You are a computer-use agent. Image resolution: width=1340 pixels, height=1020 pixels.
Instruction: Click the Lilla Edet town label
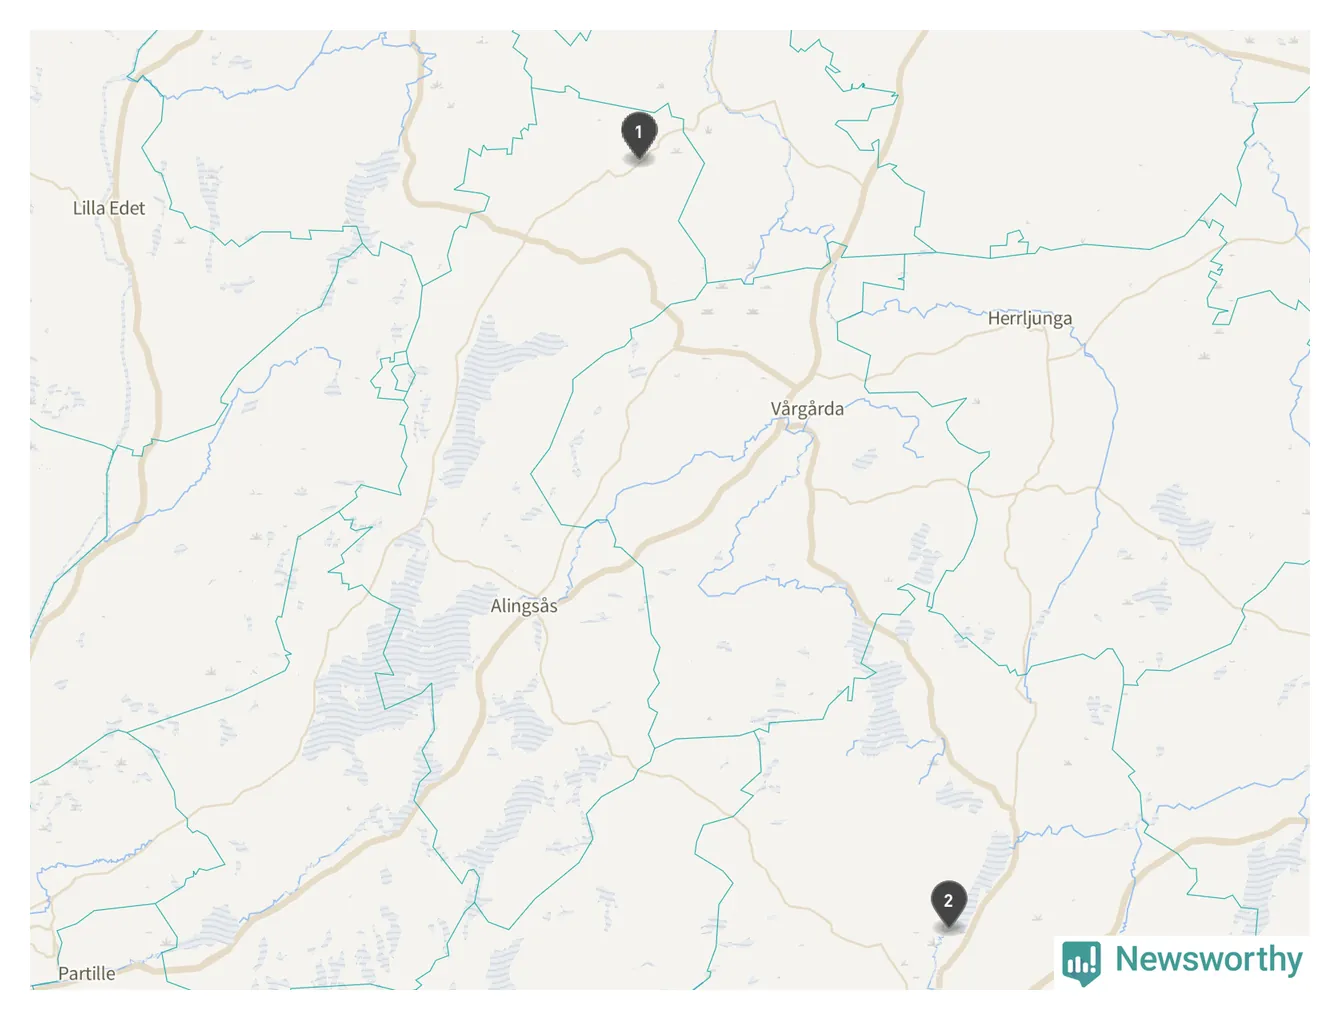click(x=109, y=208)
